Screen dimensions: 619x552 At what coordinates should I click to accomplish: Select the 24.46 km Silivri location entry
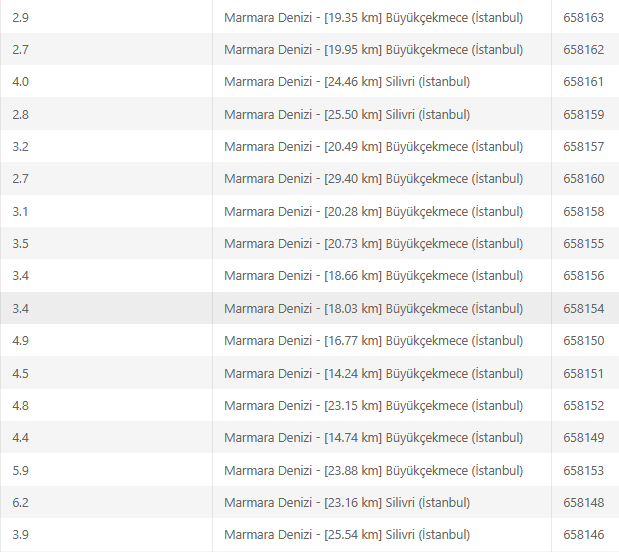coord(347,82)
